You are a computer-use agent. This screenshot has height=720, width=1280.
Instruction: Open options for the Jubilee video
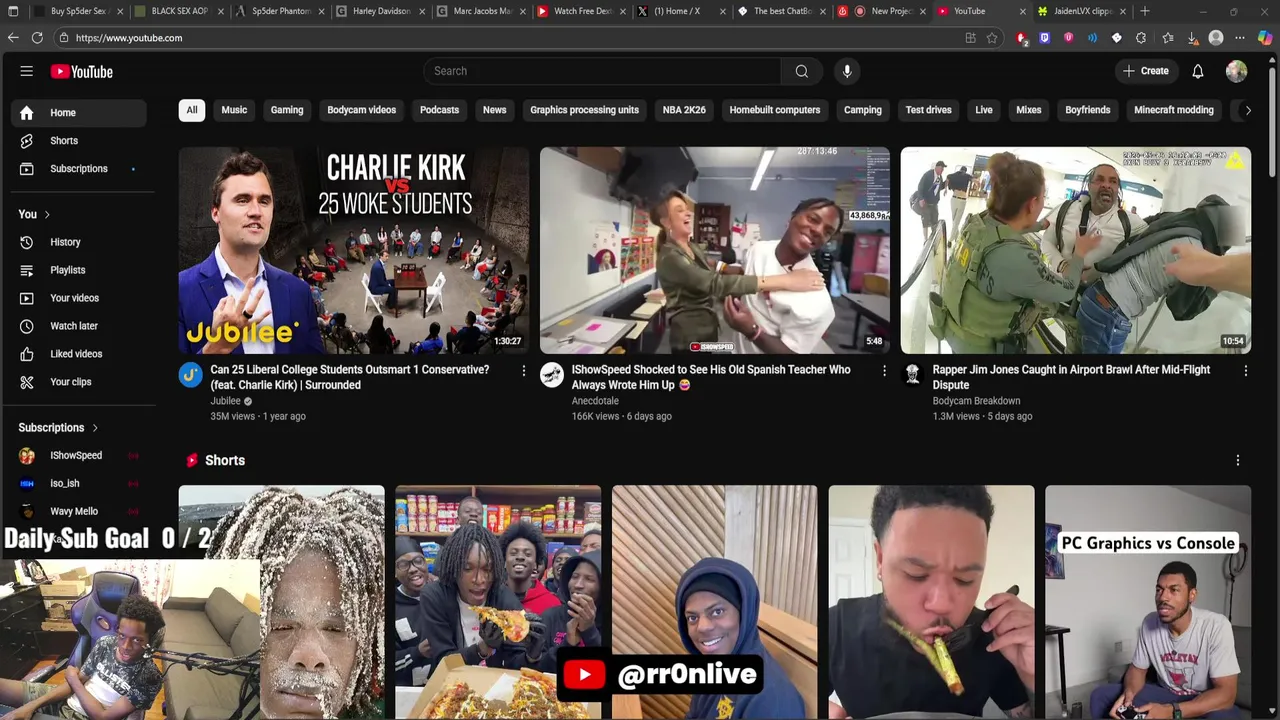(523, 371)
